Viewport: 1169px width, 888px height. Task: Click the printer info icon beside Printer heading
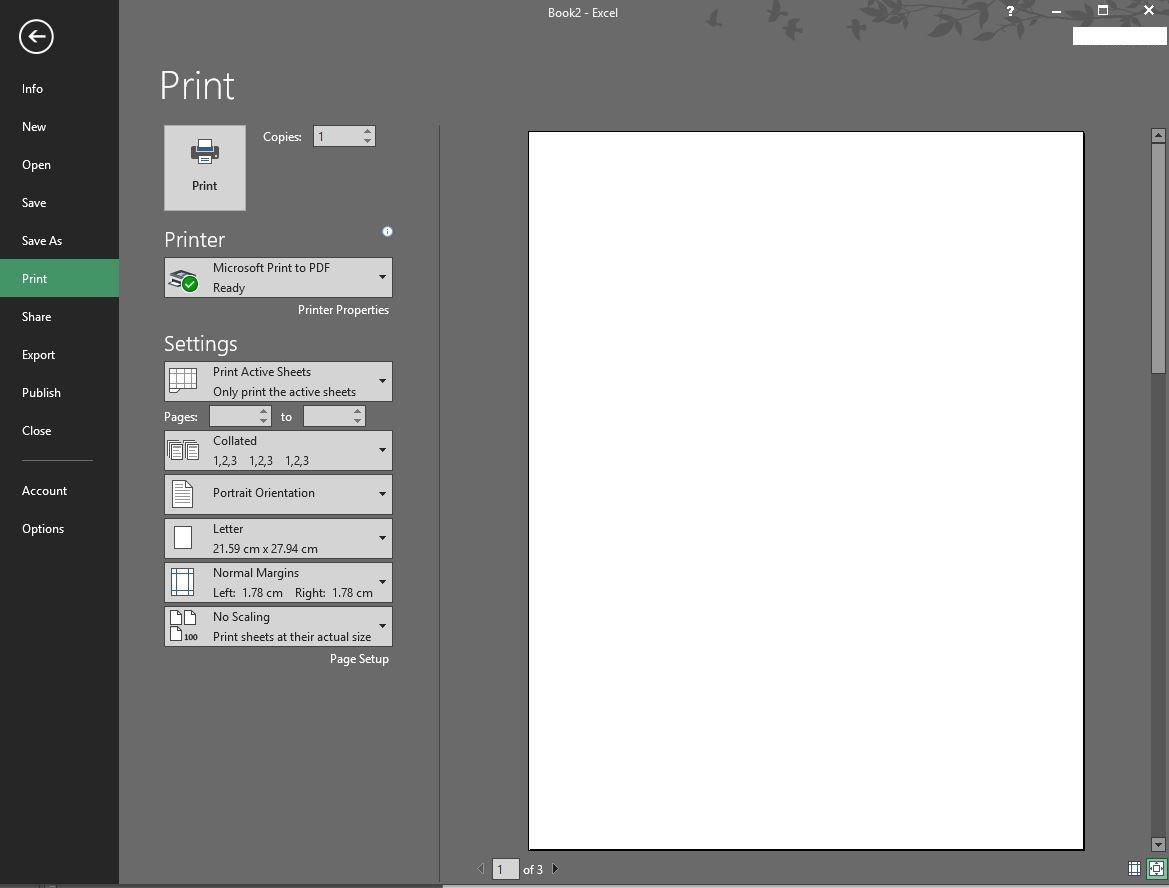387,231
